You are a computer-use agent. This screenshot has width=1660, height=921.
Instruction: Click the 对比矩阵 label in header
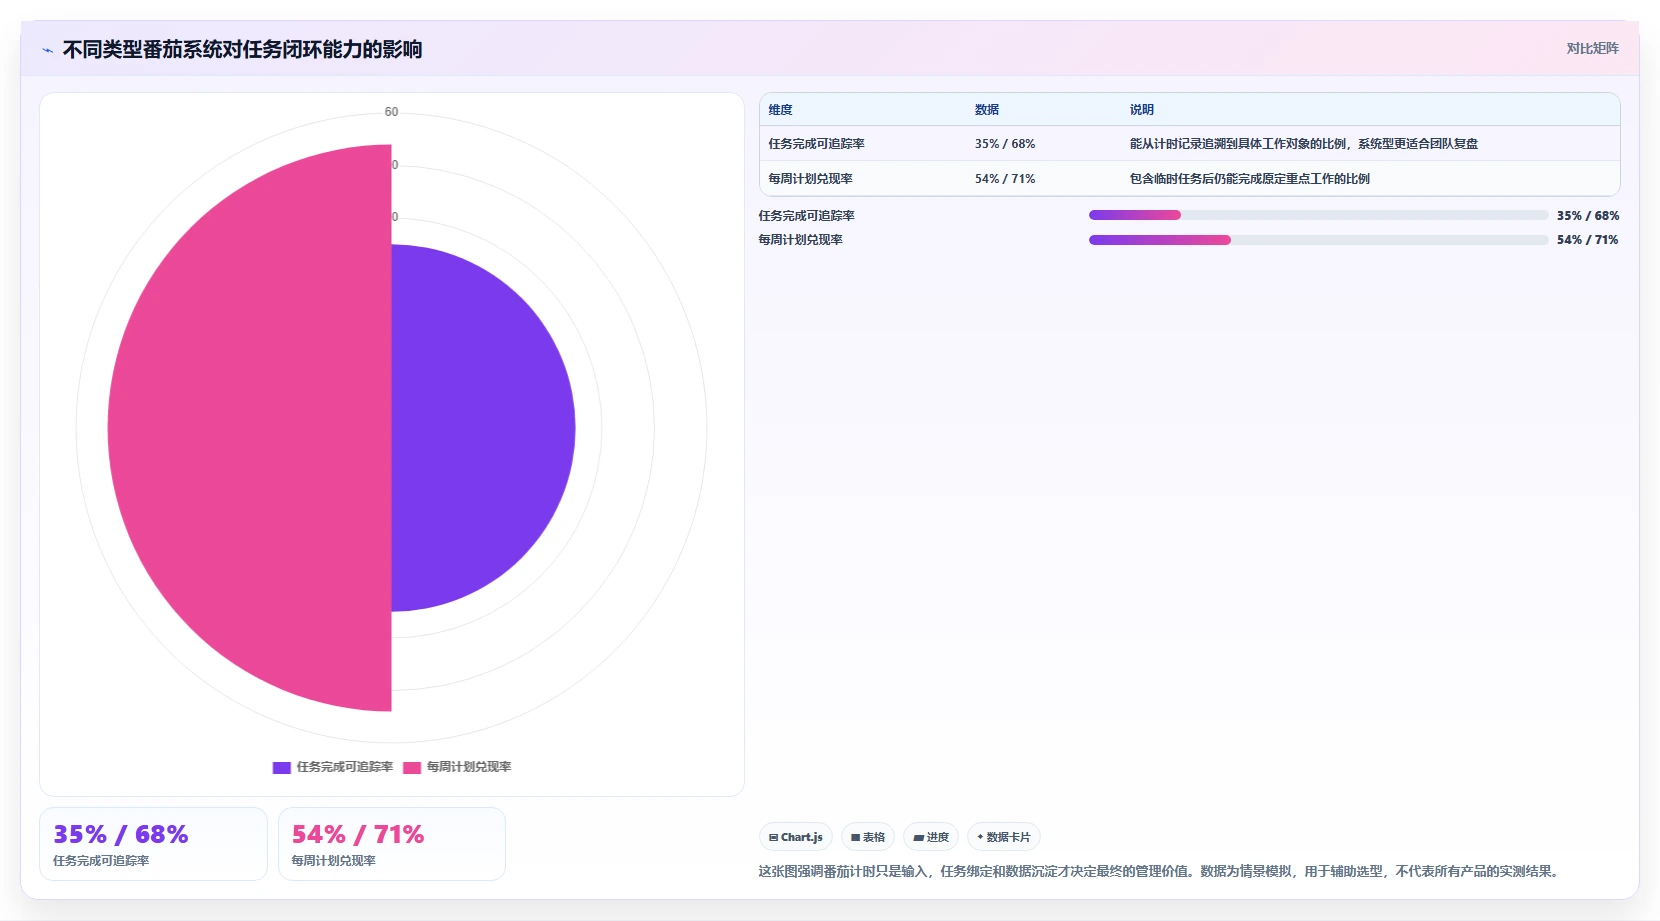pyautogui.click(x=1592, y=48)
